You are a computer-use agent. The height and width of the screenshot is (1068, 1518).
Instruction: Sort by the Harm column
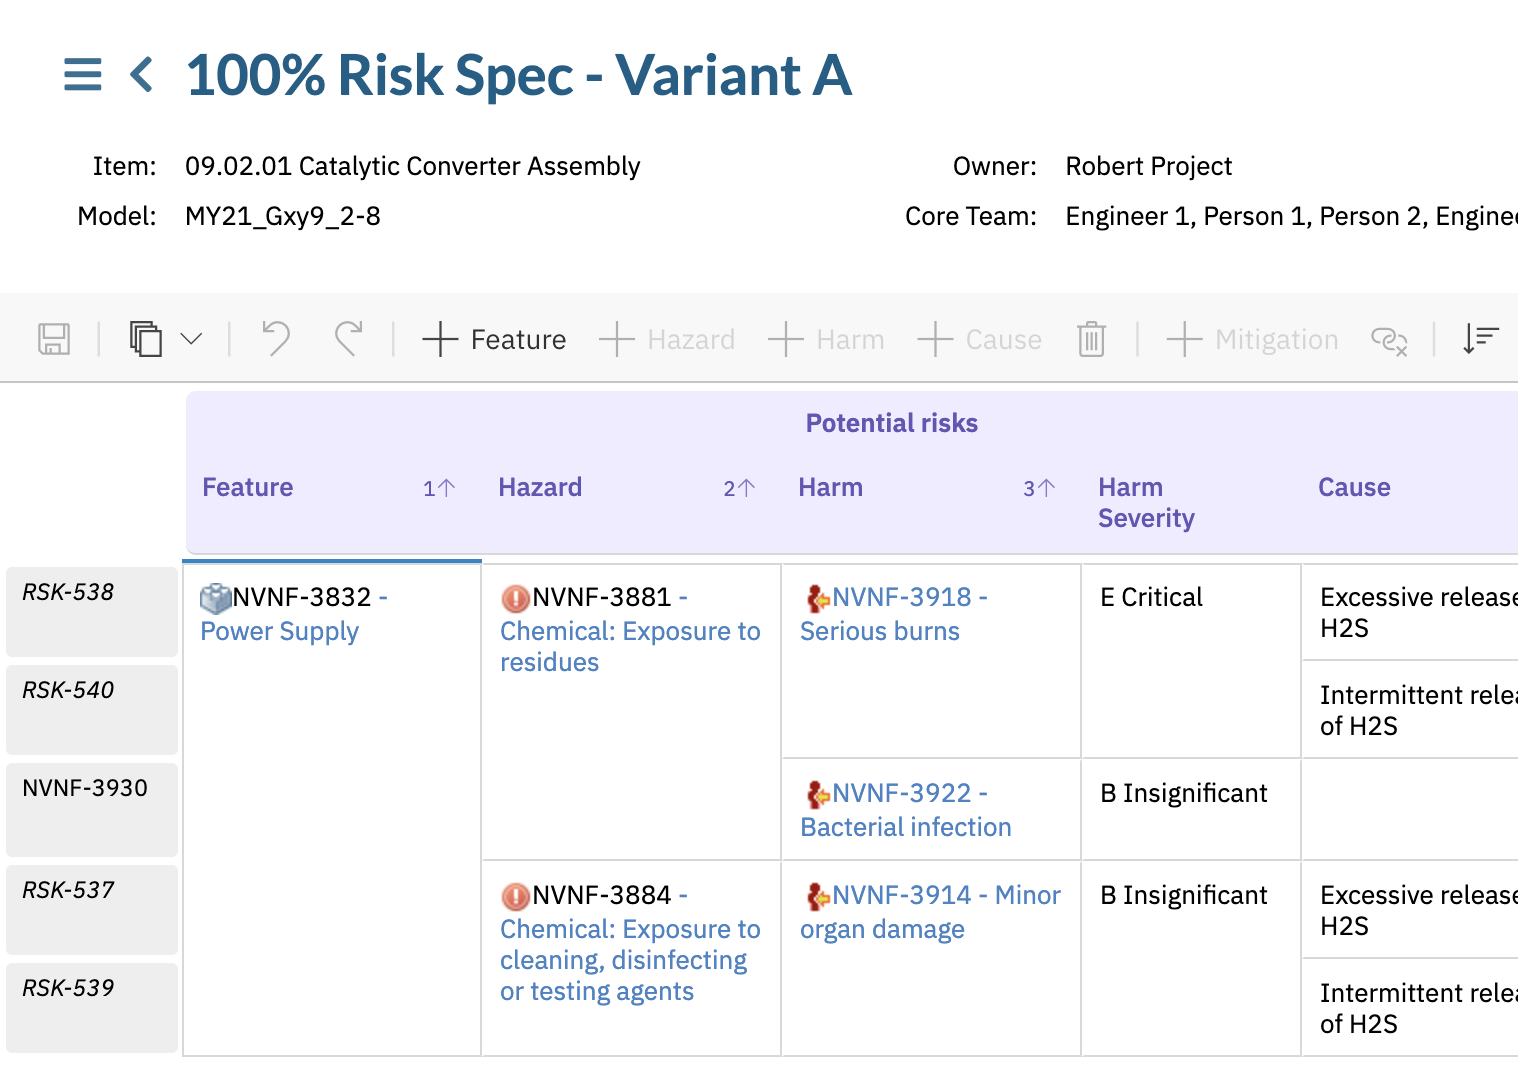coord(830,487)
